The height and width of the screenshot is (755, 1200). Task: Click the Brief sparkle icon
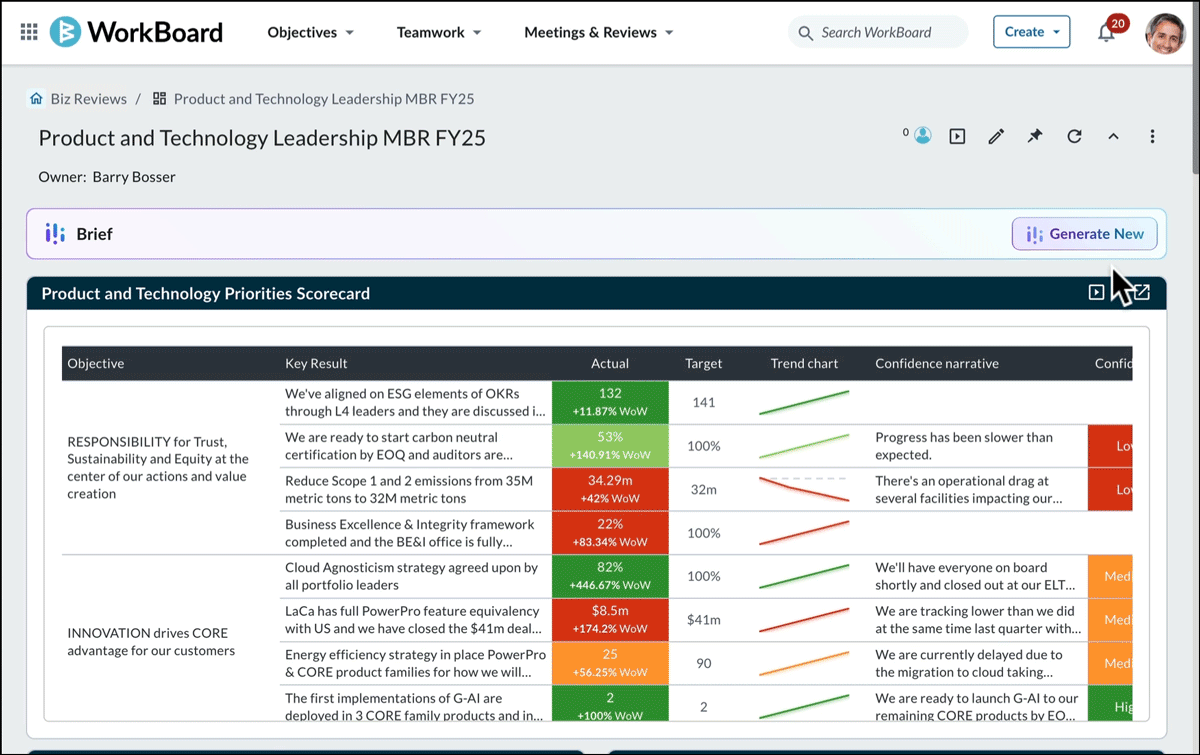pos(55,234)
